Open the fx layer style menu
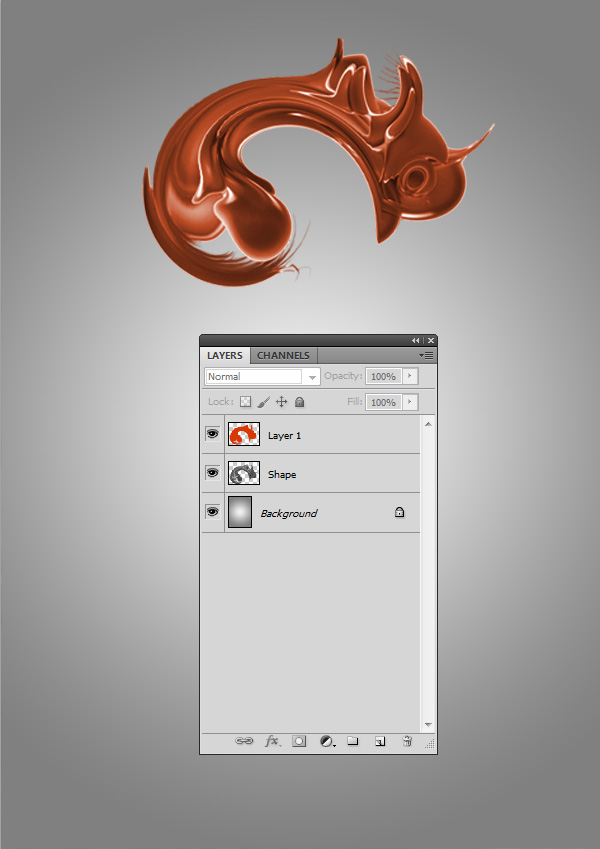 271,741
